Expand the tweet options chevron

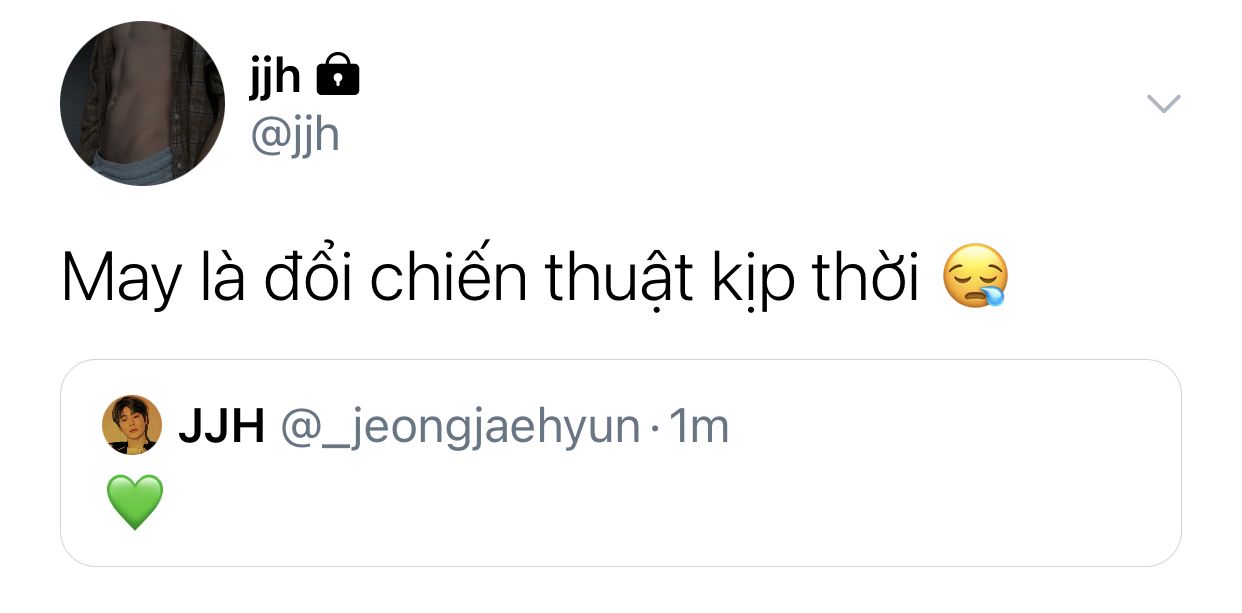(x=1163, y=103)
